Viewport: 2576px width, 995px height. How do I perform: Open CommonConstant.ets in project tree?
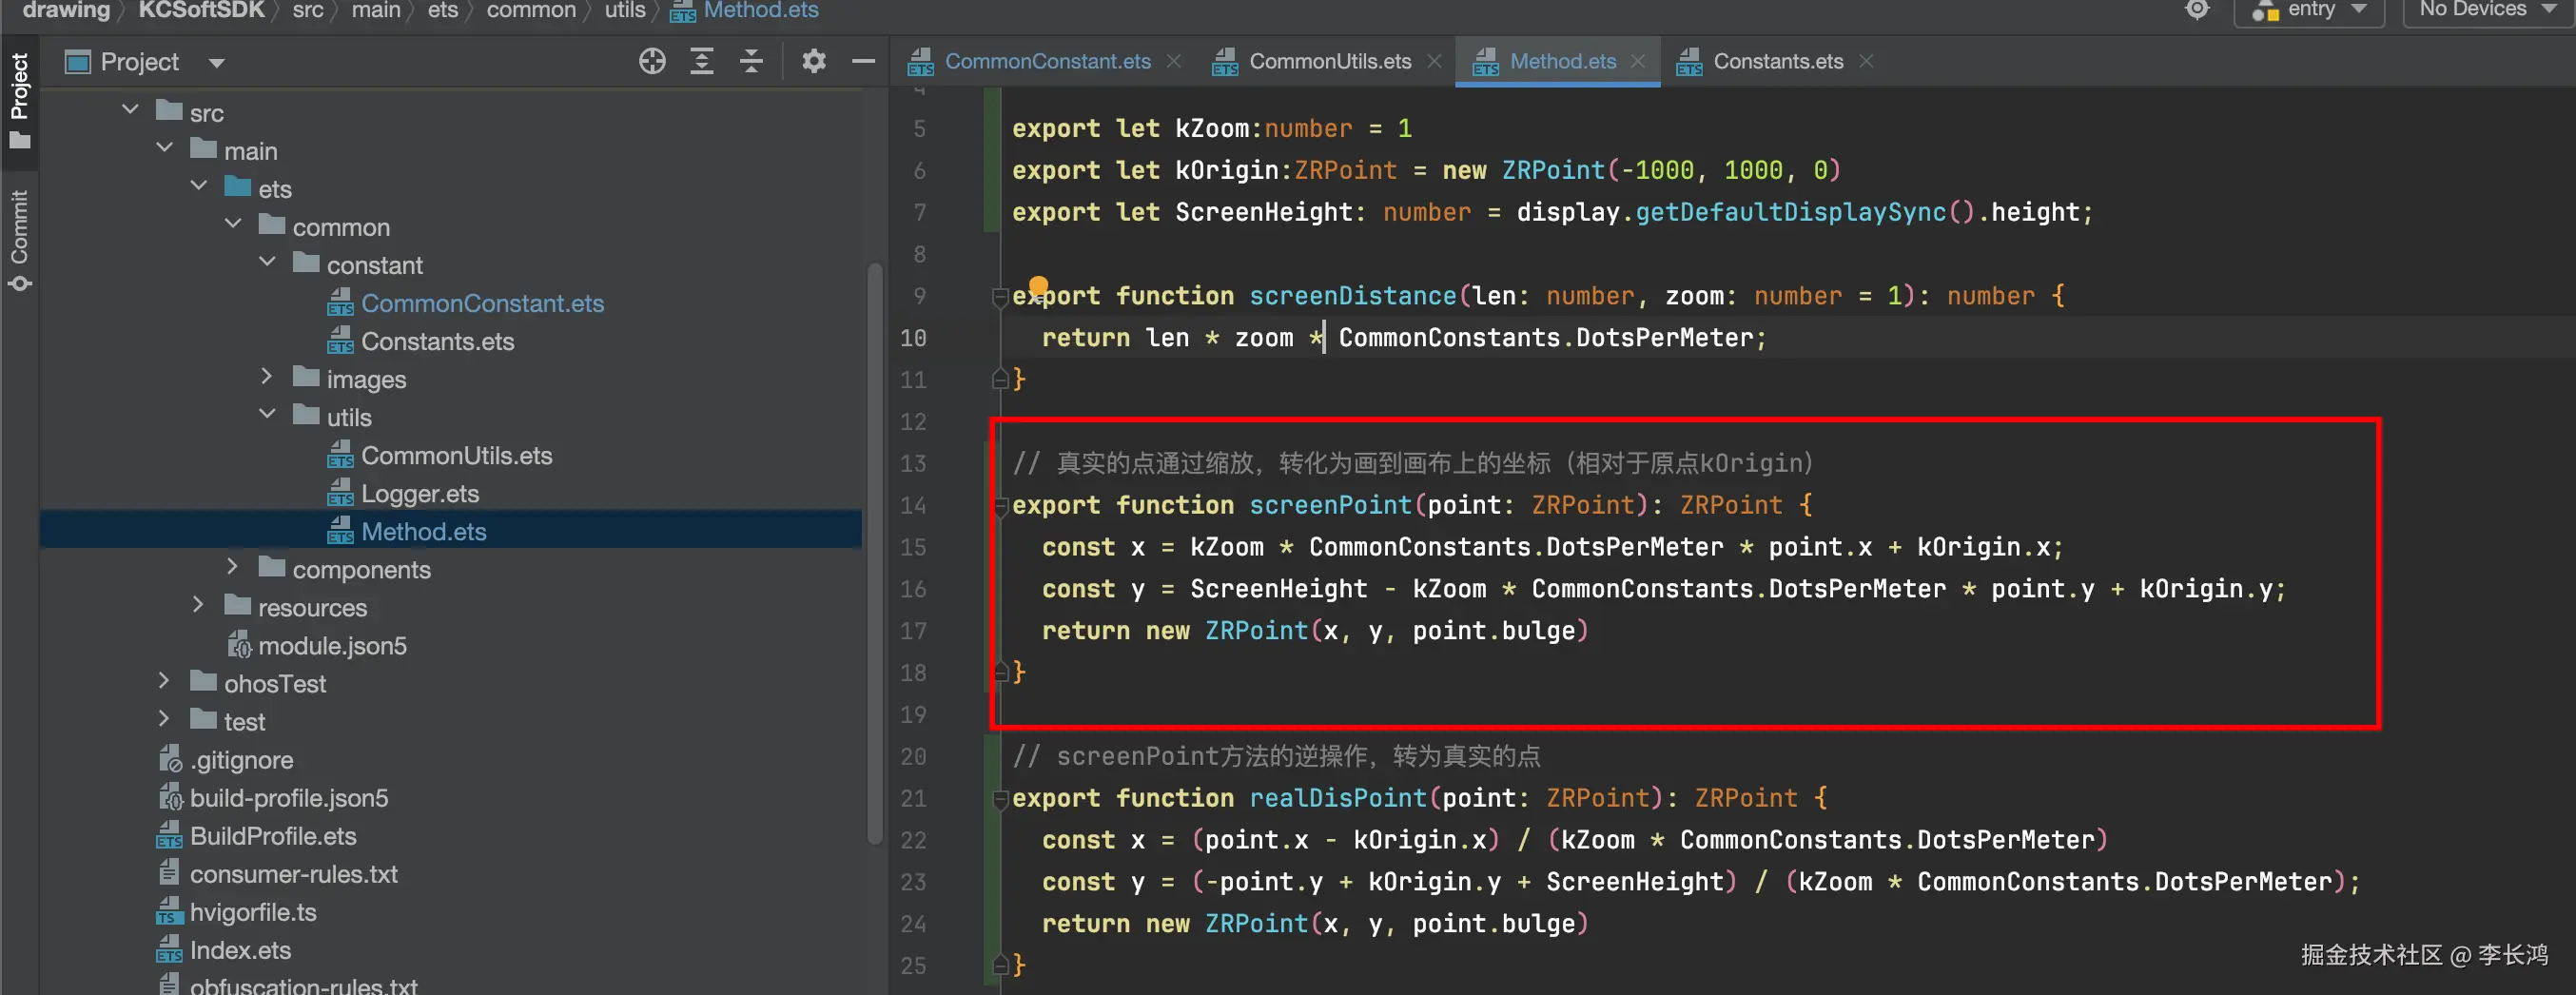click(x=482, y=303)
